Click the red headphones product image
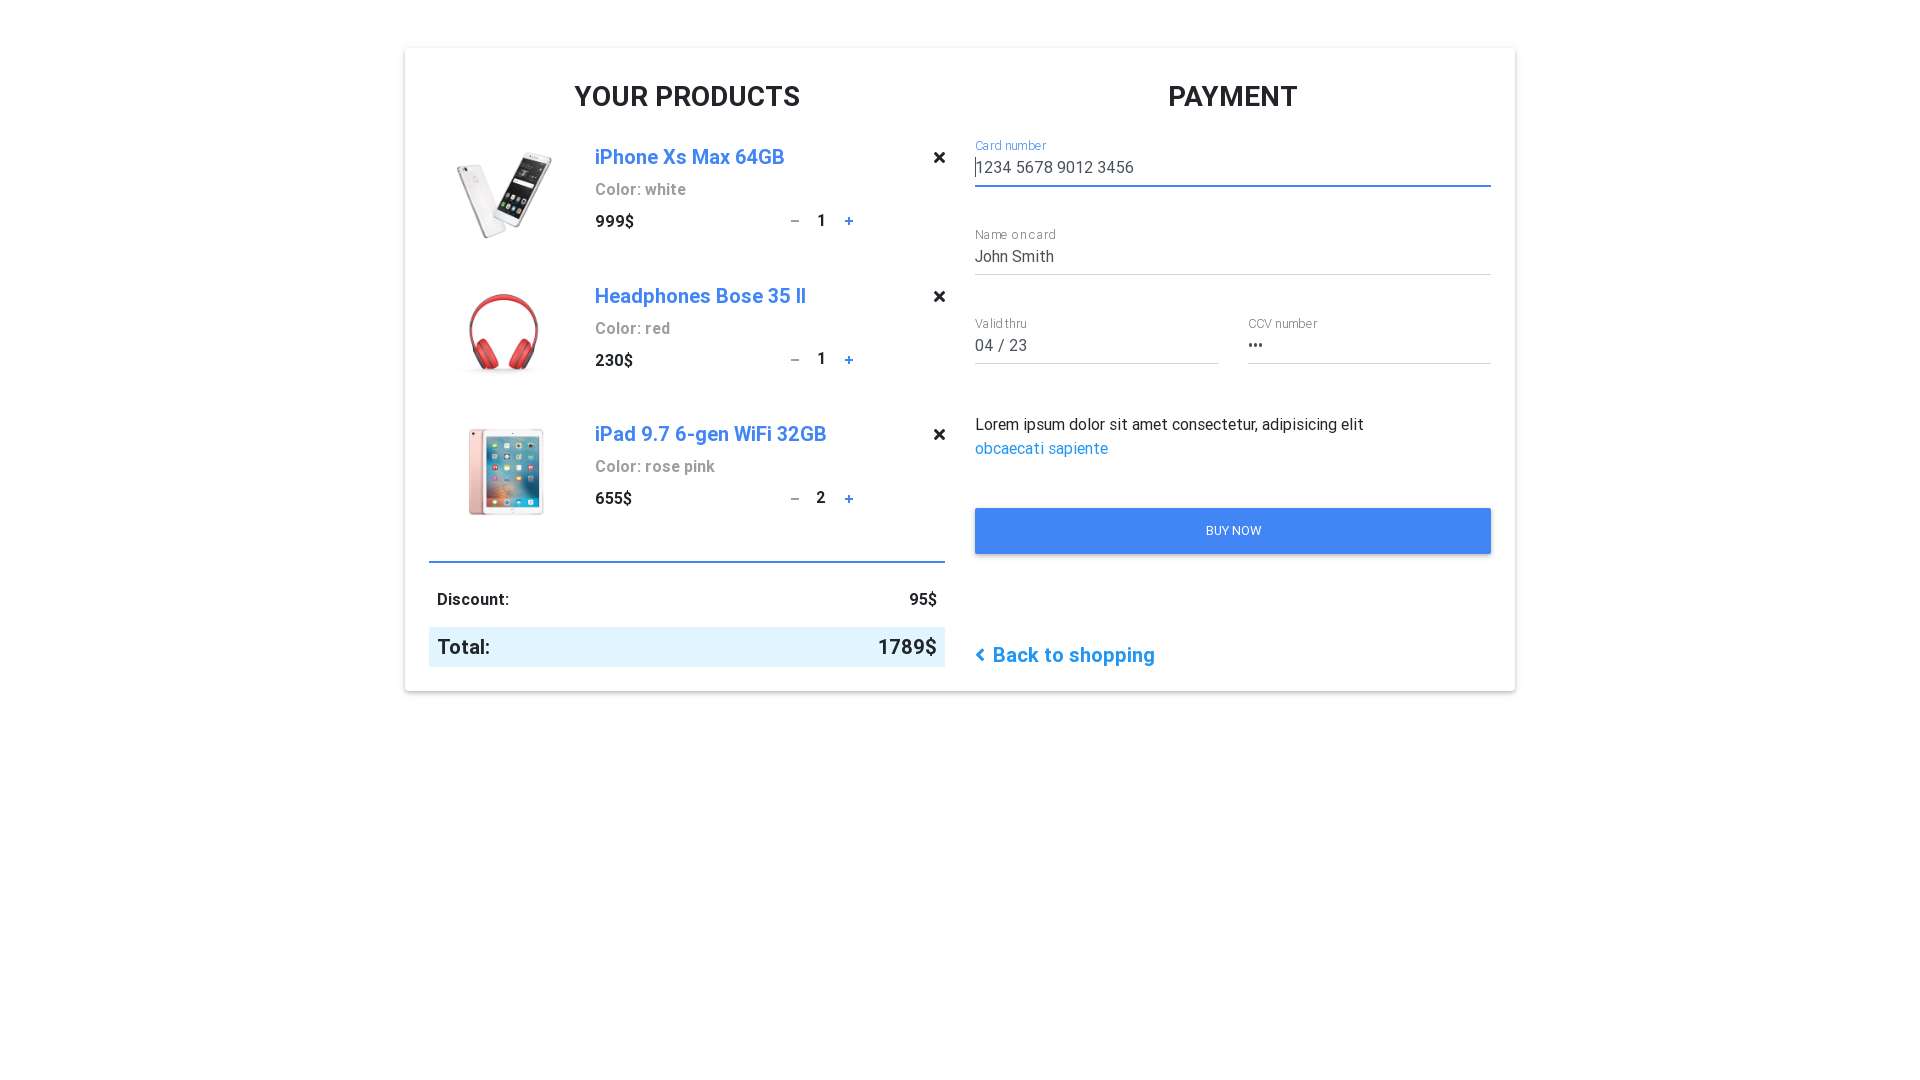 (x=503, y=333)
